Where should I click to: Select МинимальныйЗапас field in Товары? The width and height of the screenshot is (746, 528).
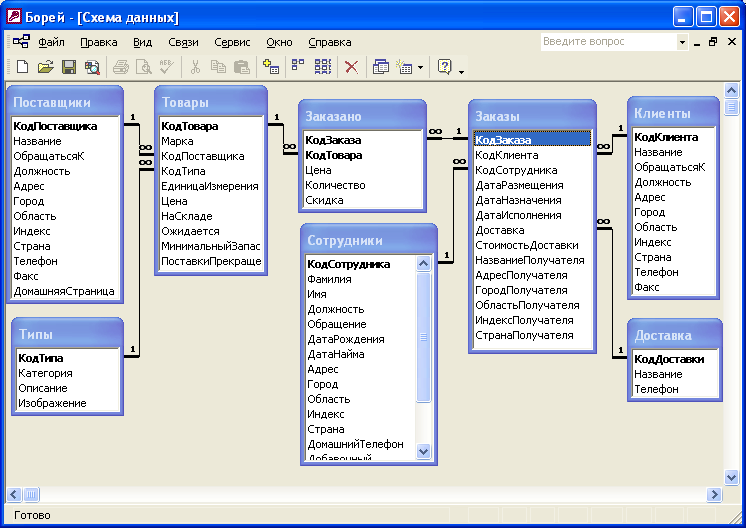[x=211, y=246]
